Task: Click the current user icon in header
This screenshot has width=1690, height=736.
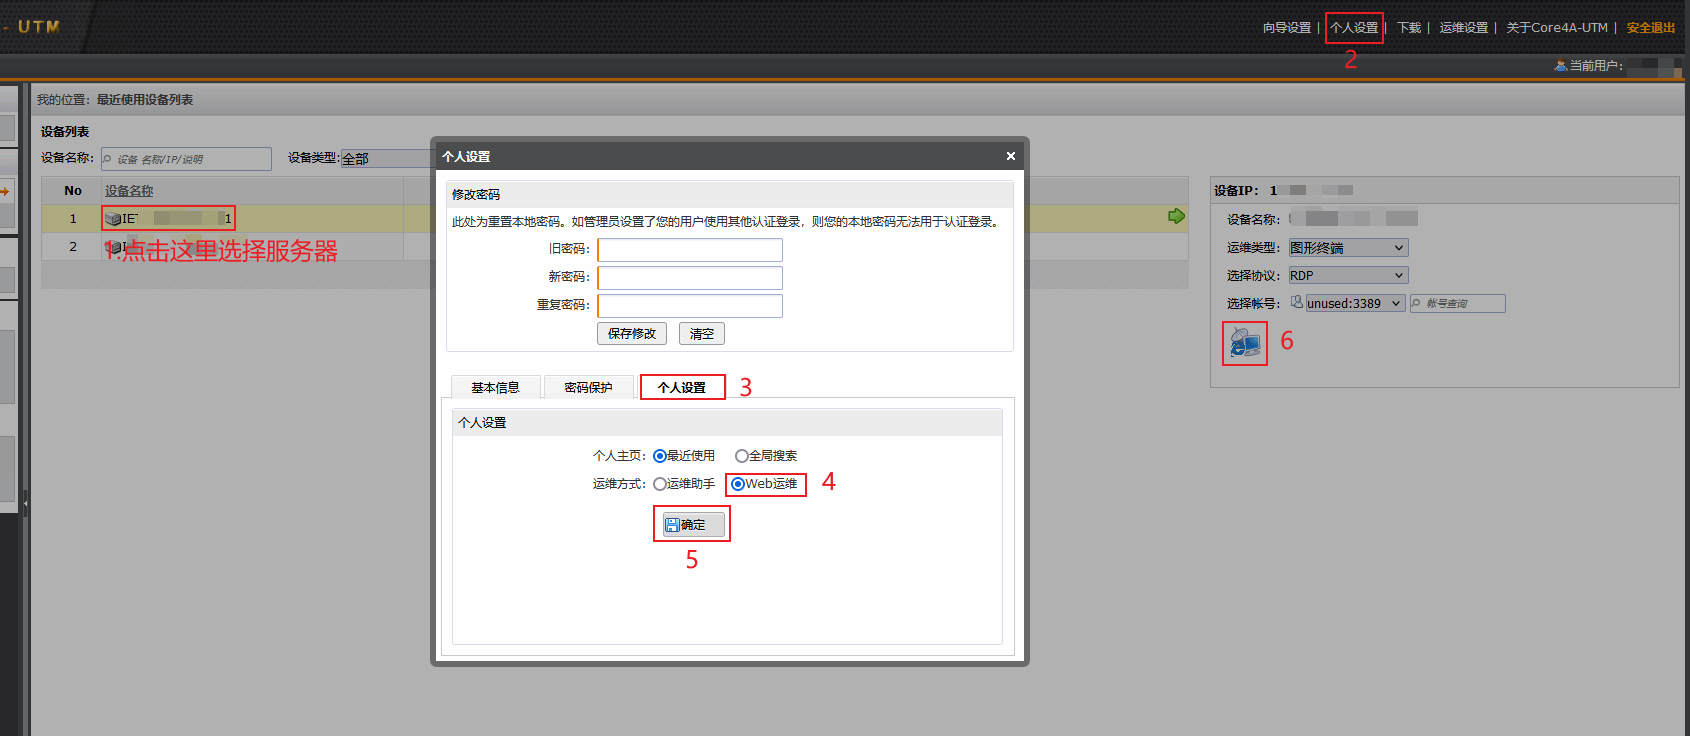Action: pos(1560,66)
